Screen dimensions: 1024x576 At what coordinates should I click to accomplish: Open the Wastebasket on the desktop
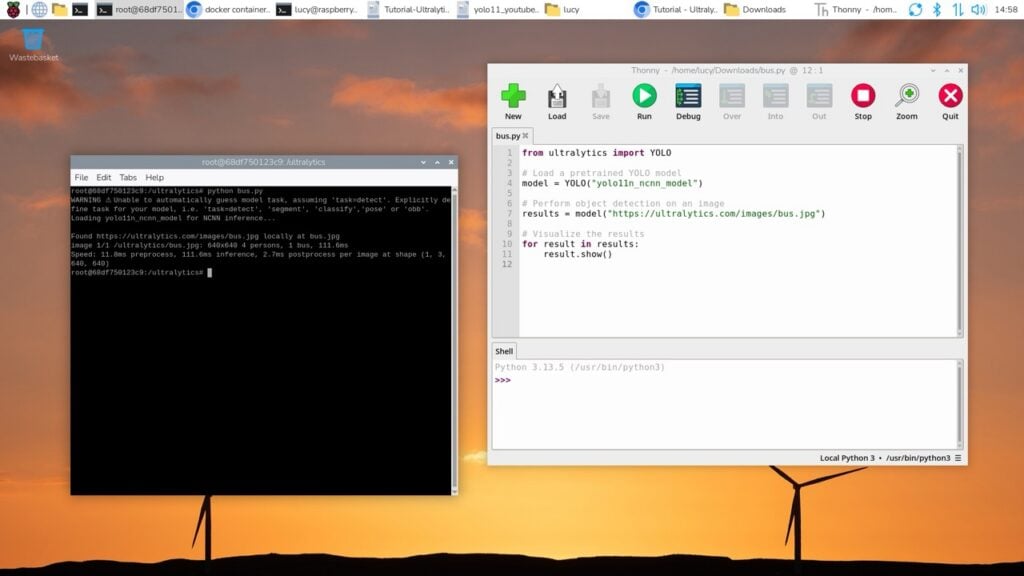tap(33, 42)
